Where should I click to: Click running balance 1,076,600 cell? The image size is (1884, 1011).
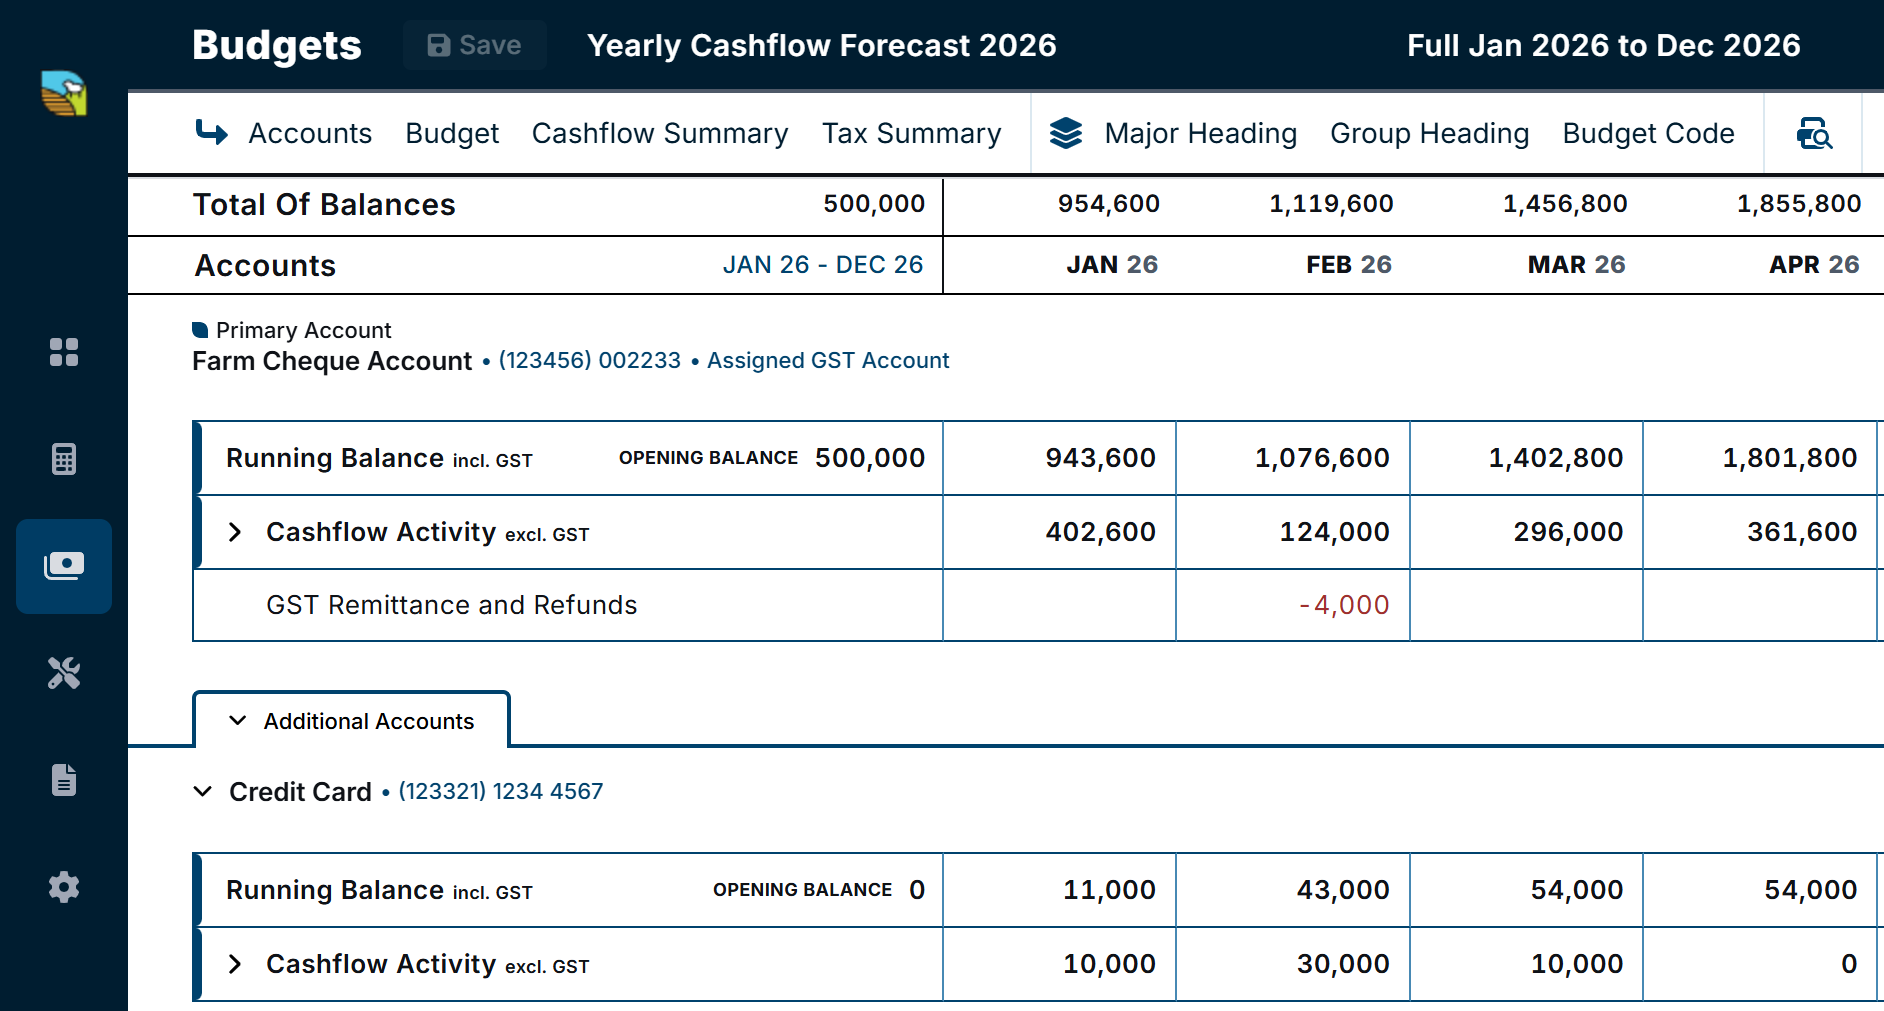(1293, 458)
